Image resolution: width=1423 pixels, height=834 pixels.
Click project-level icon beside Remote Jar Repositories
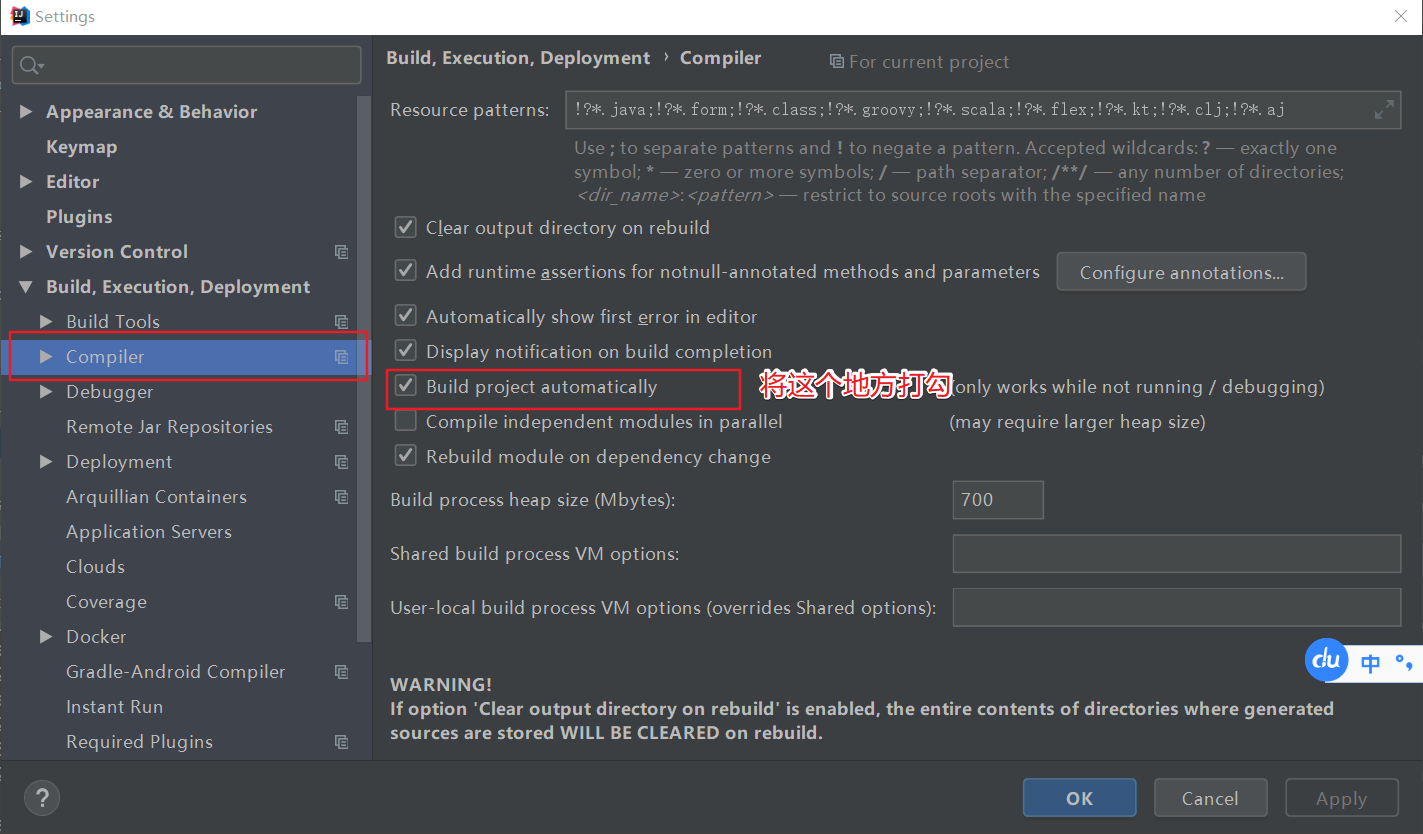point(342,427)
